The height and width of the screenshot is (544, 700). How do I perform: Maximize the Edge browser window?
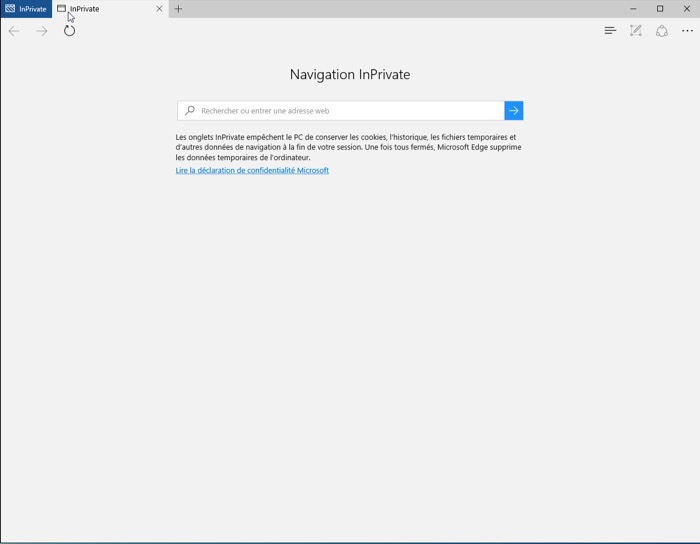[660, 9]
